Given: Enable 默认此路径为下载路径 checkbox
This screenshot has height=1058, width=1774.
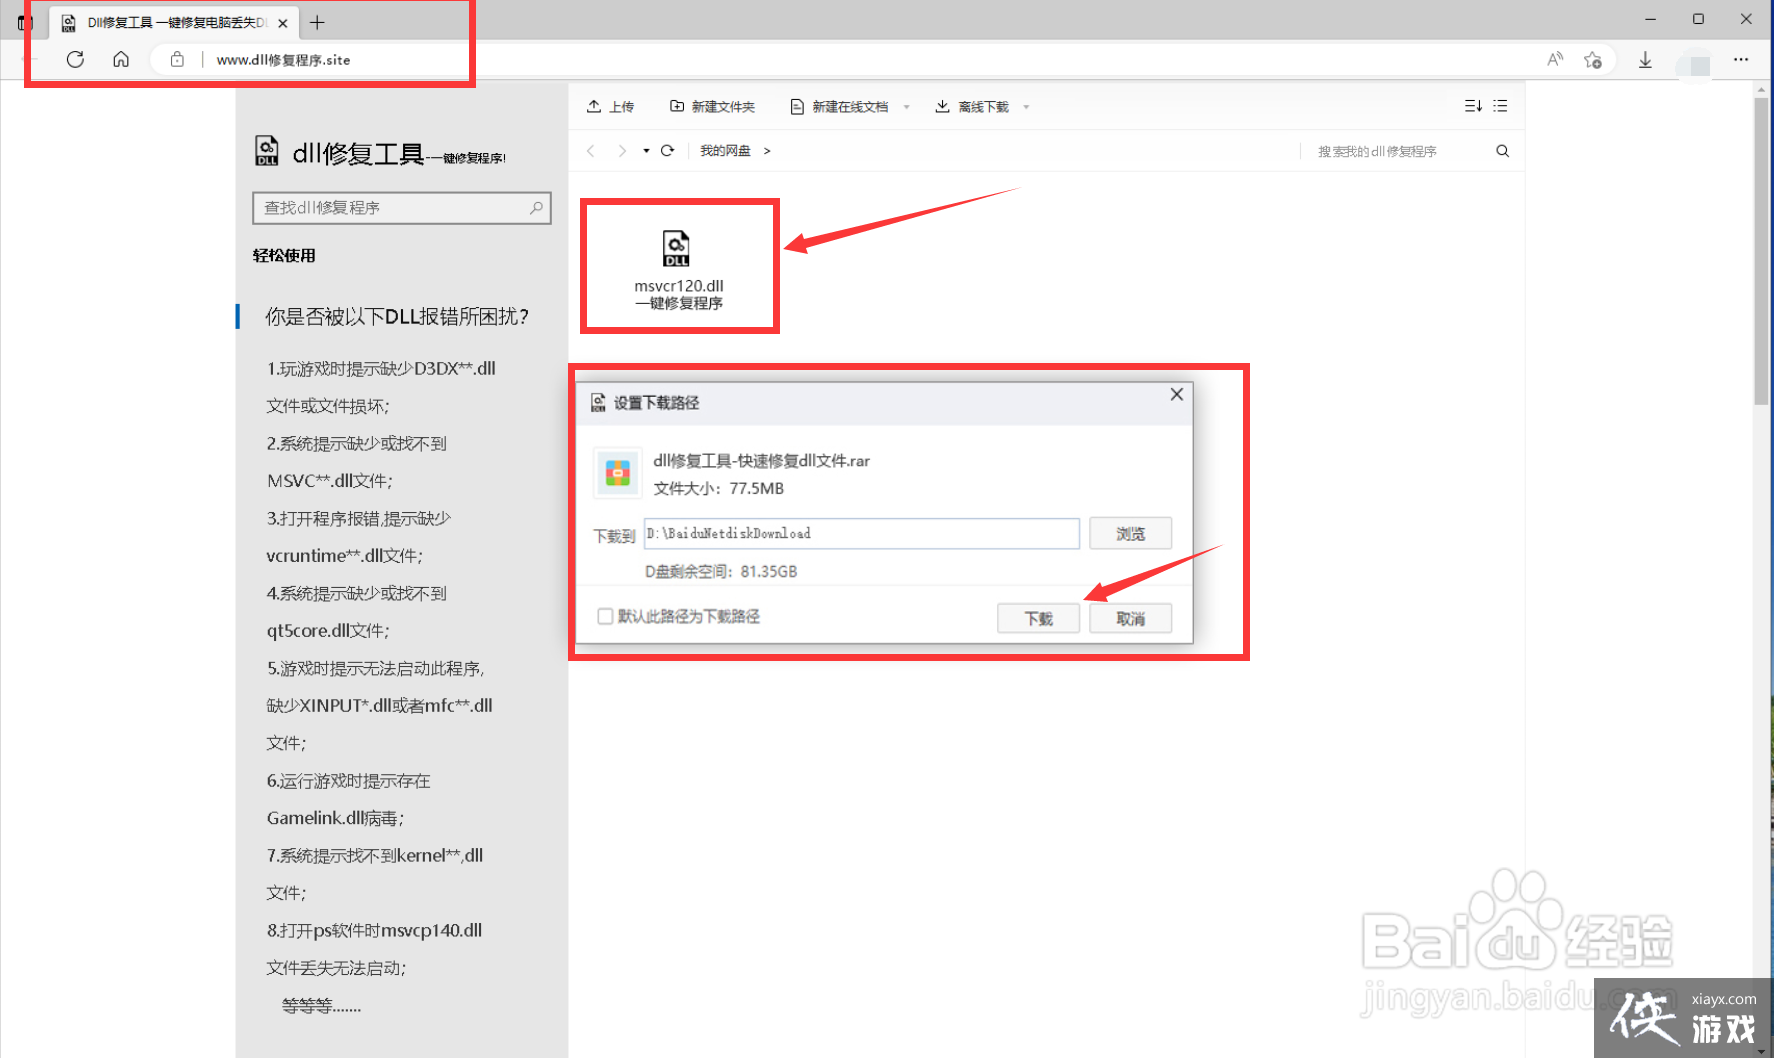Looking at the screenshot, I should point(605,616).
